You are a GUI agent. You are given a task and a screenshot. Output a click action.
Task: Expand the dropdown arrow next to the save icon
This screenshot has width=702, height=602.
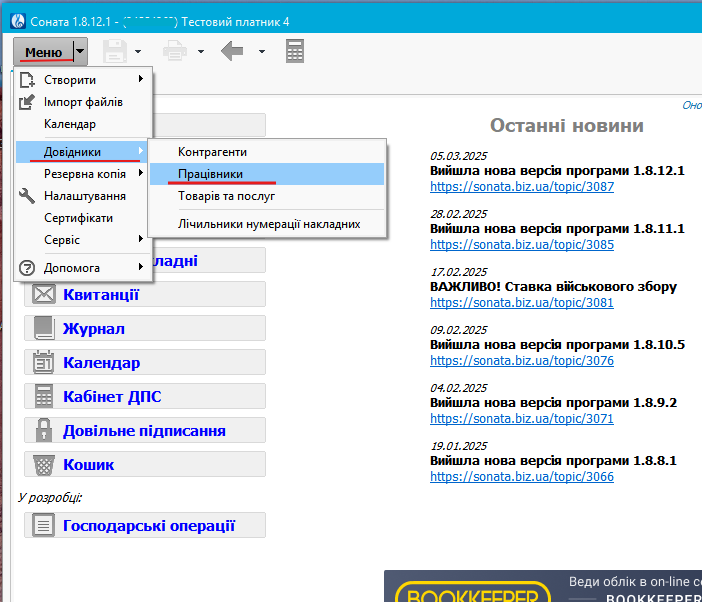coord(138,51)
